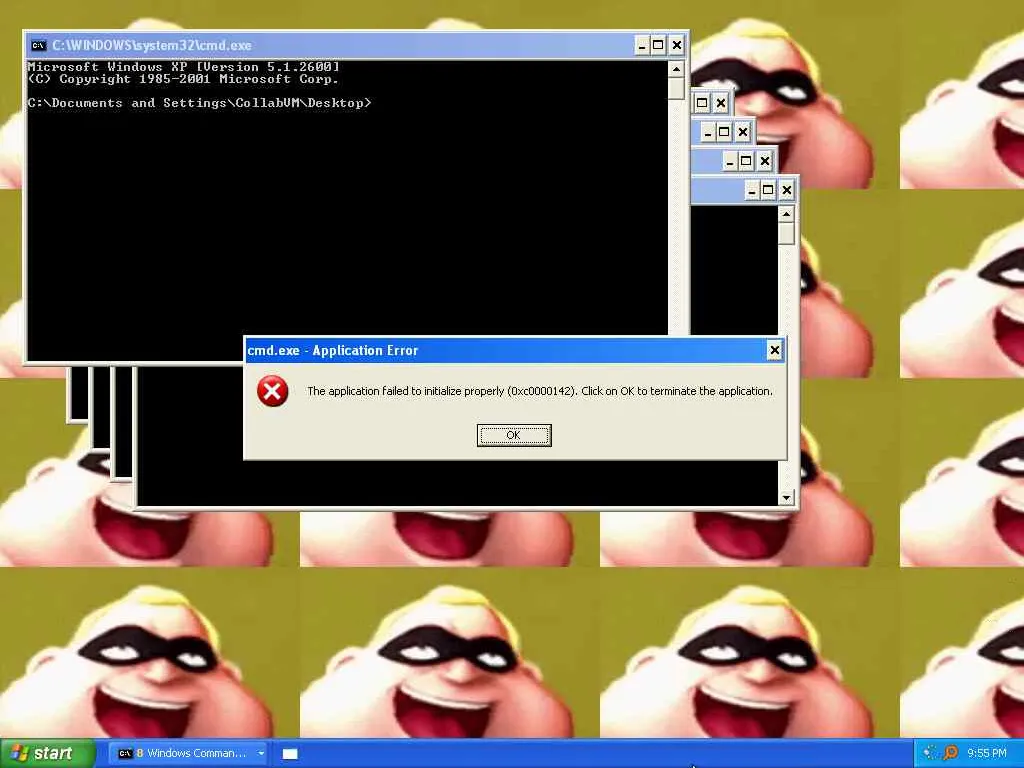Click the dotted network tray icon

point(930,754)
